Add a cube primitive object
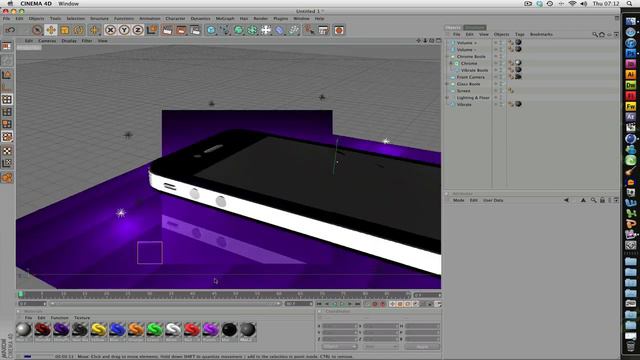Viewport: 640px width, 360px height. (211, 30)
